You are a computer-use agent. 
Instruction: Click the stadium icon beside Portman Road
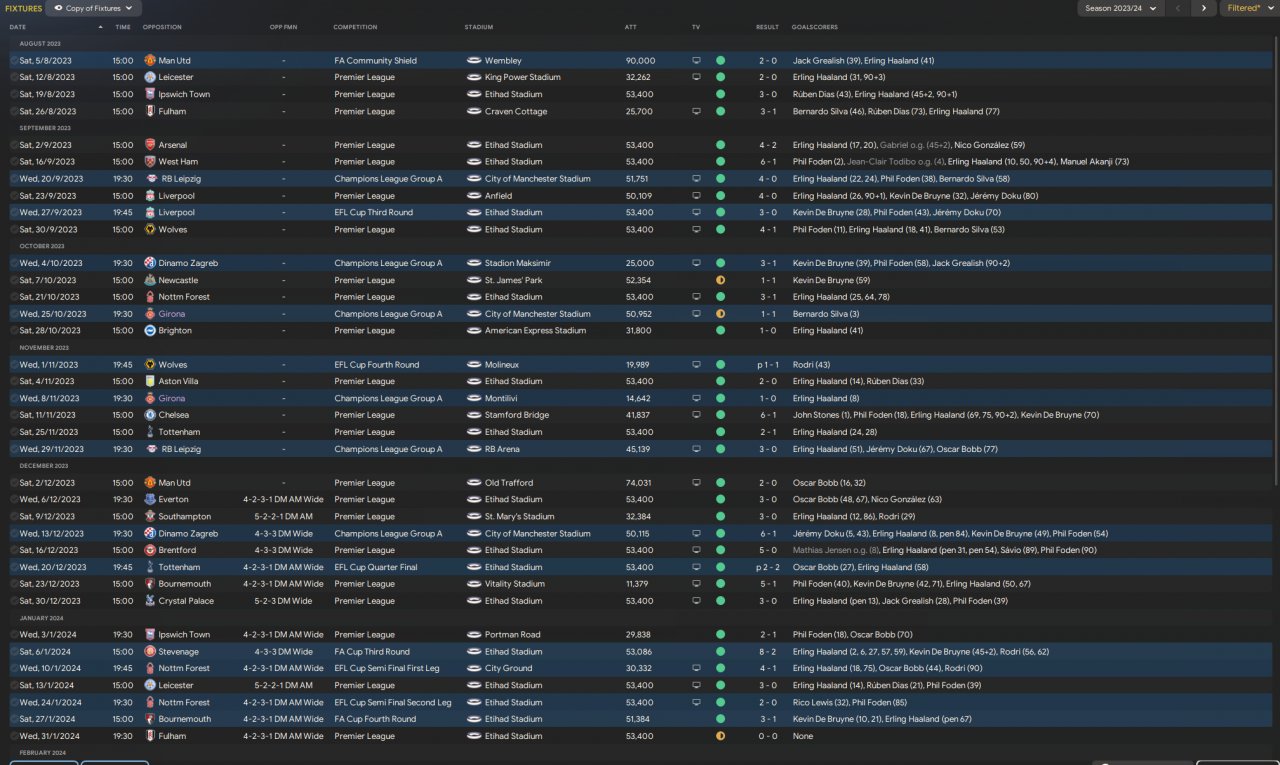pos(474,634)
